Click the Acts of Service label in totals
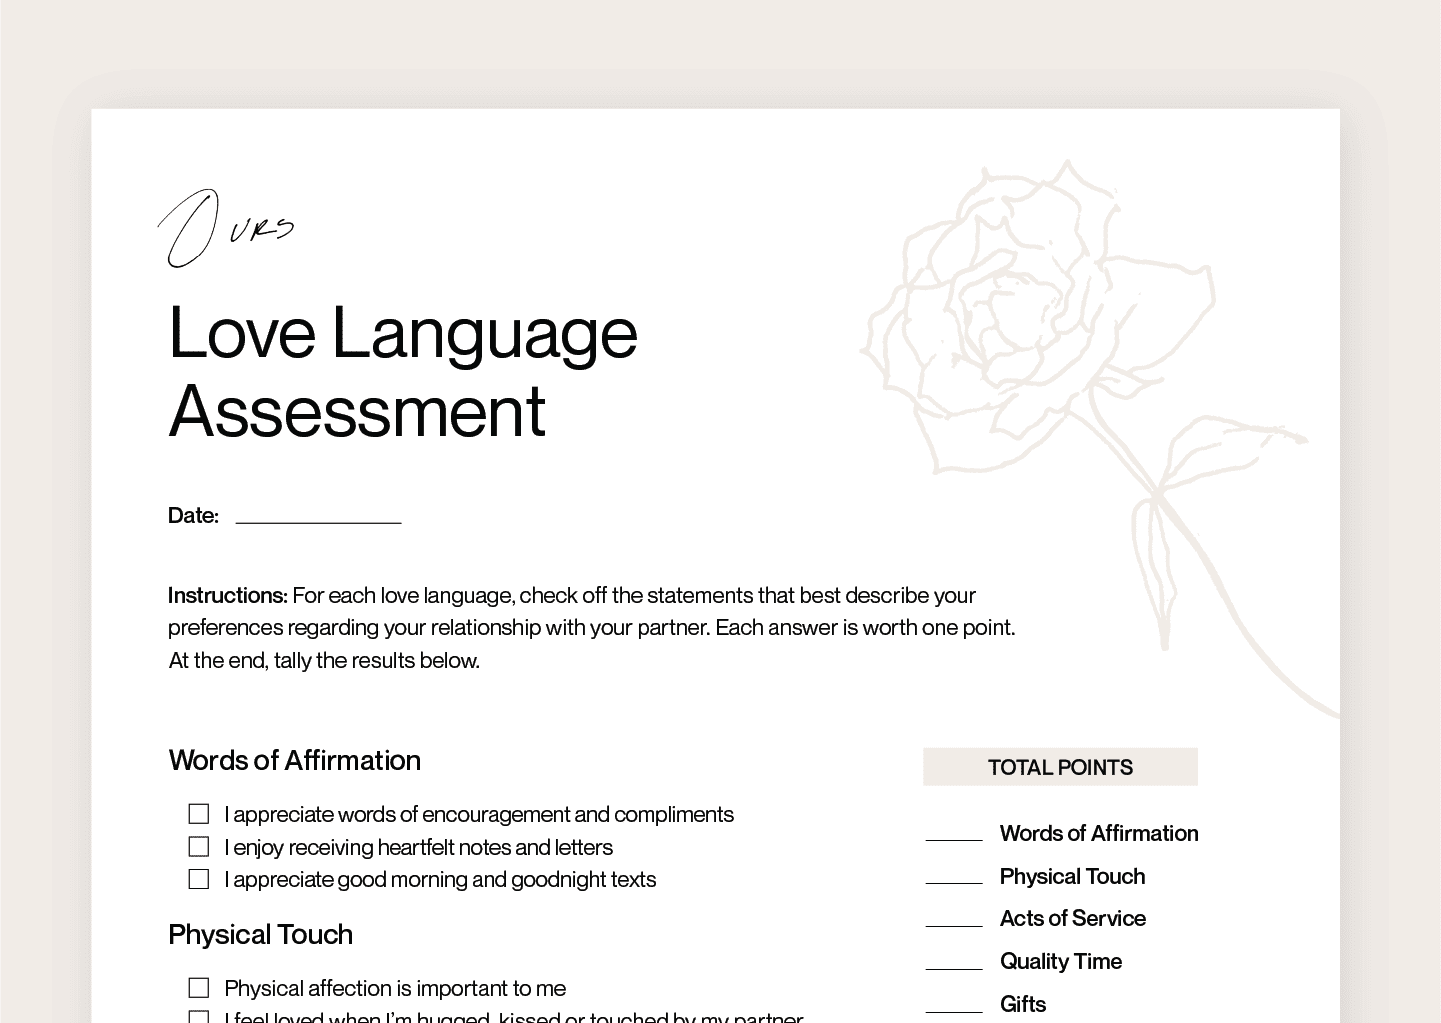 1072,918
